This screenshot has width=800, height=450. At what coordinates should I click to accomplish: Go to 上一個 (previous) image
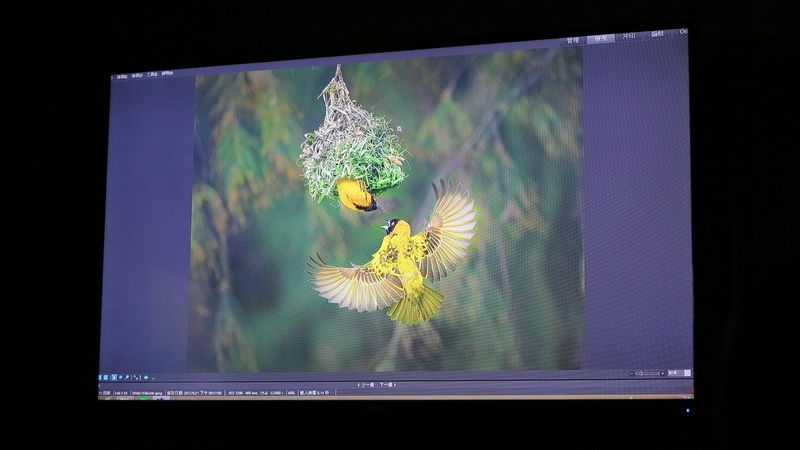tap(366, 385)
